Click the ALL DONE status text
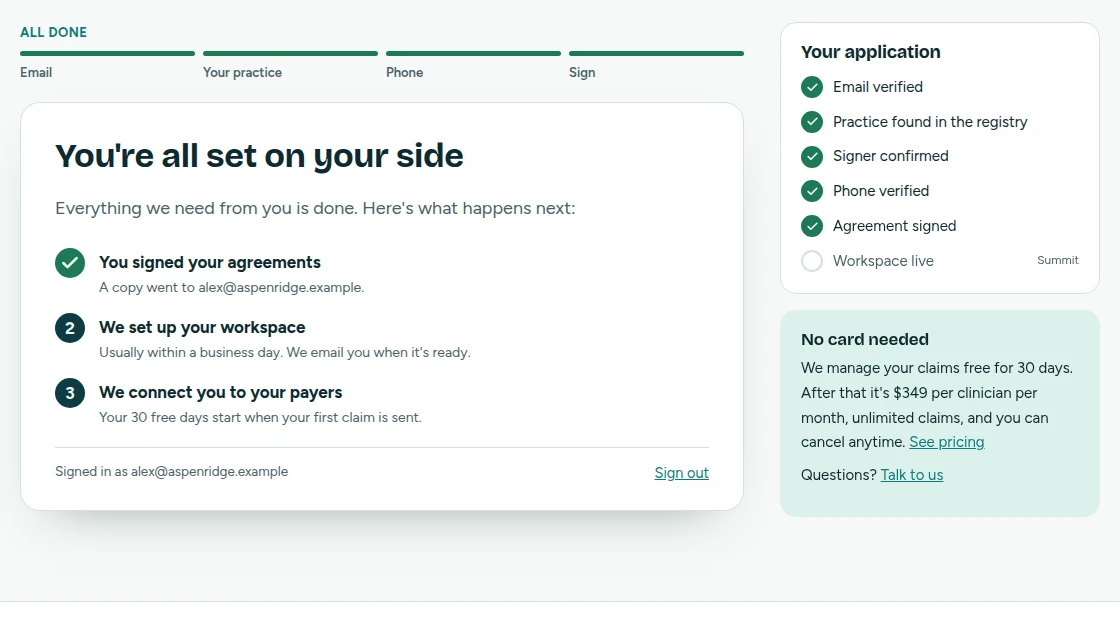This screenshot has height=630, width=1120. pyautogui.click(x=54, y=32)
